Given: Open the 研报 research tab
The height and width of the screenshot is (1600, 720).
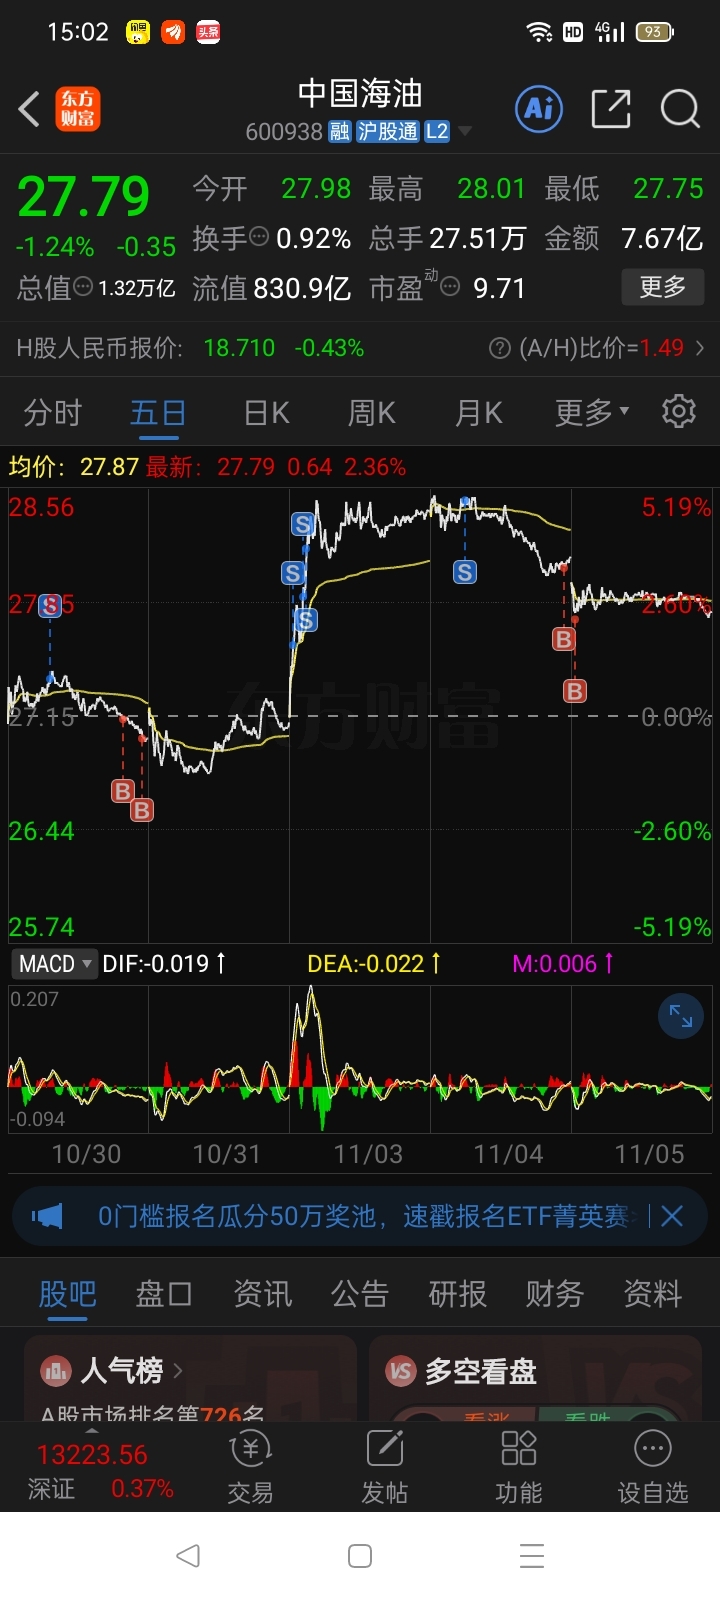Looking at the screenshot, I should (x=457, y=1294).
